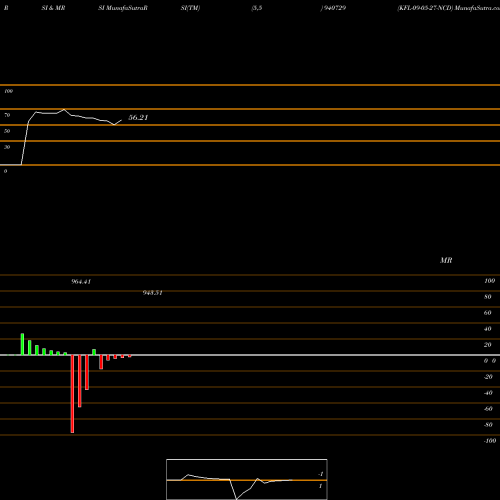Click the -1 label in mini chart
Viewport: 500px width, 500px height.
click(321, 474)
